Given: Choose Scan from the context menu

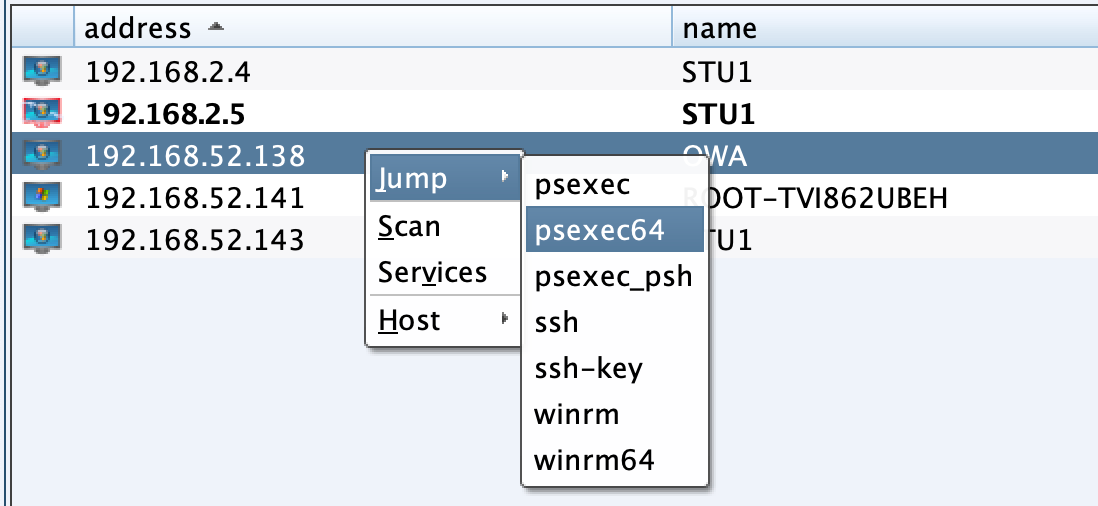Looking at the screenshot, I should 410,227.
